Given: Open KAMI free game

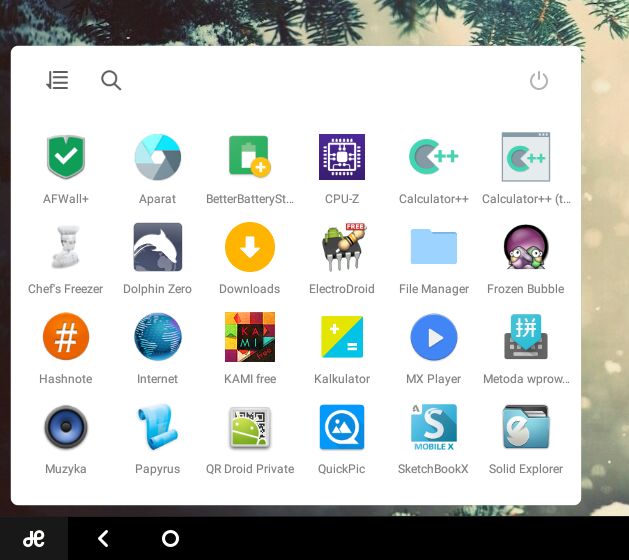Looking at the screenshot, I should 250,337.
